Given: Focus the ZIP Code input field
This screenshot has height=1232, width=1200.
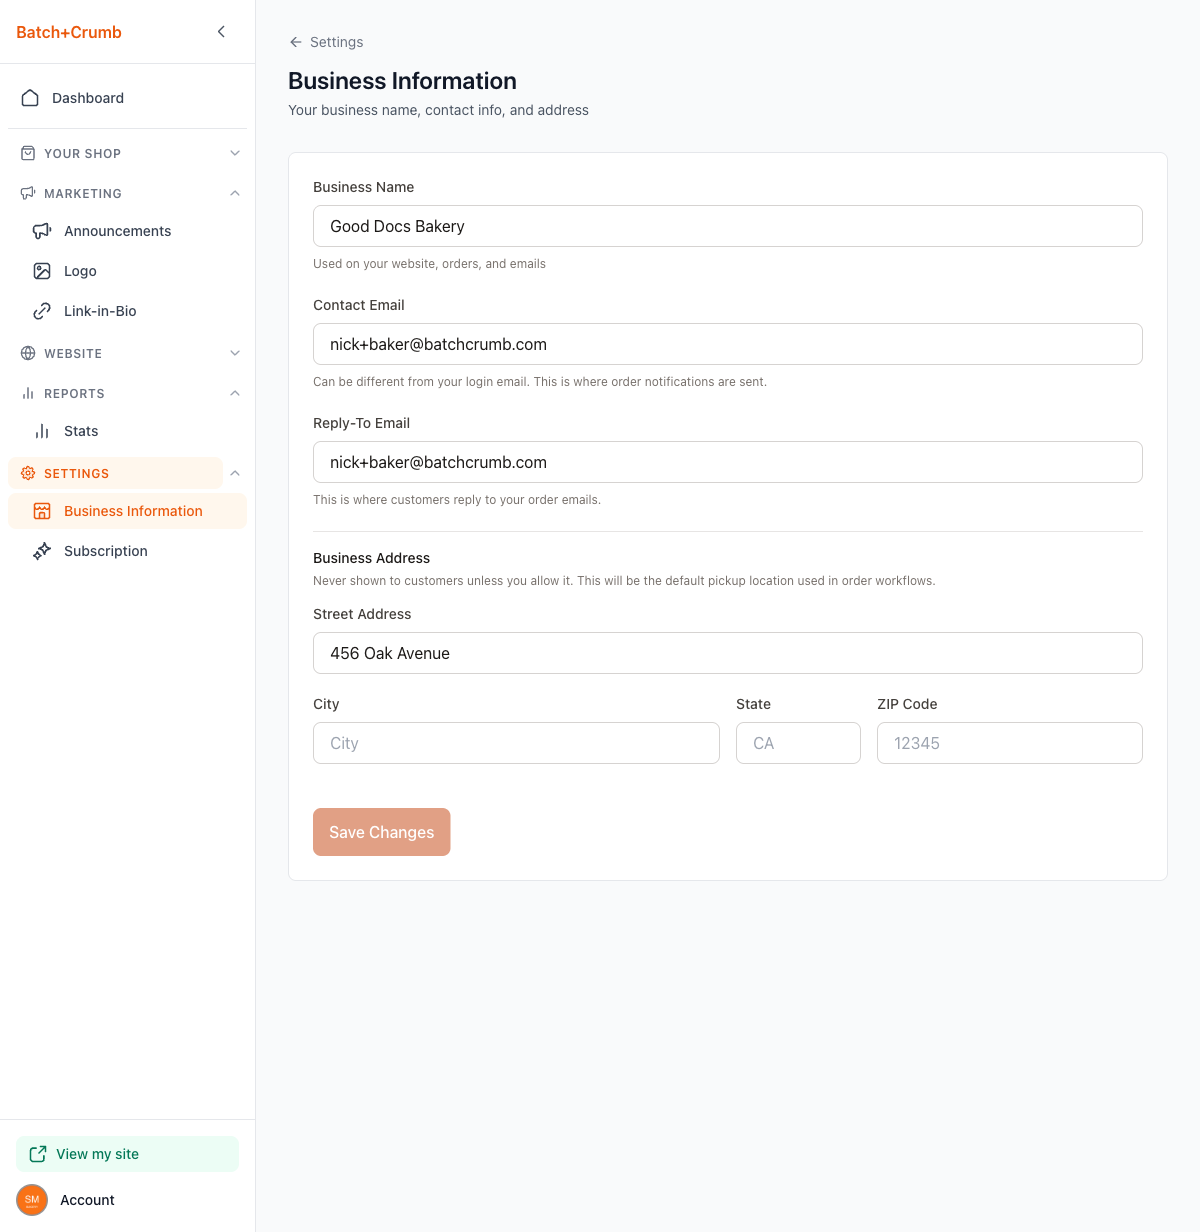Looking at the screenshot, I should (x=1009, y=743).
